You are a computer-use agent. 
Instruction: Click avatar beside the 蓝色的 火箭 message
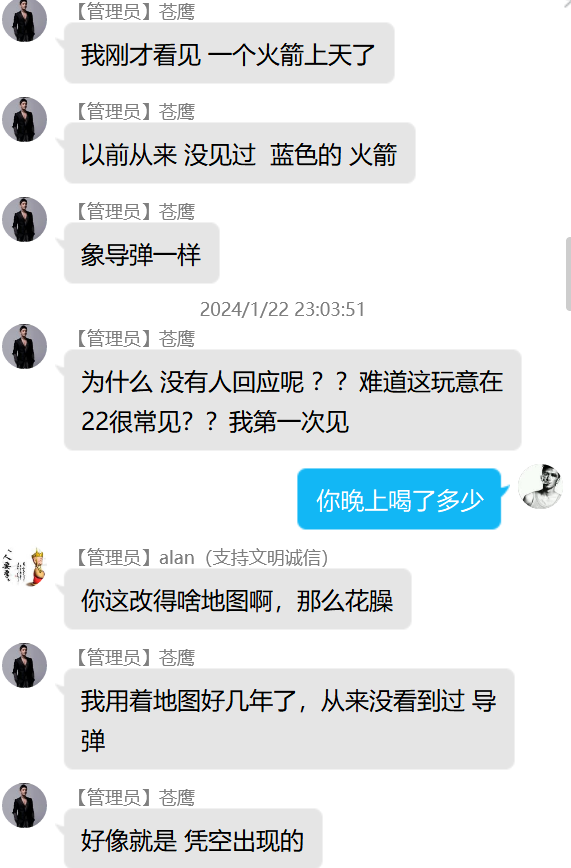coord(24,120)
